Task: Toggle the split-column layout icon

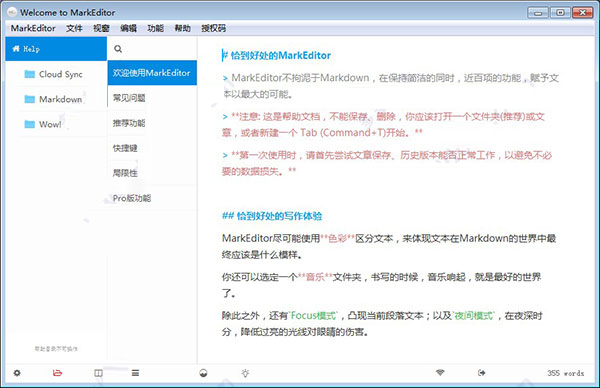Action: click(x=98, y=373)
